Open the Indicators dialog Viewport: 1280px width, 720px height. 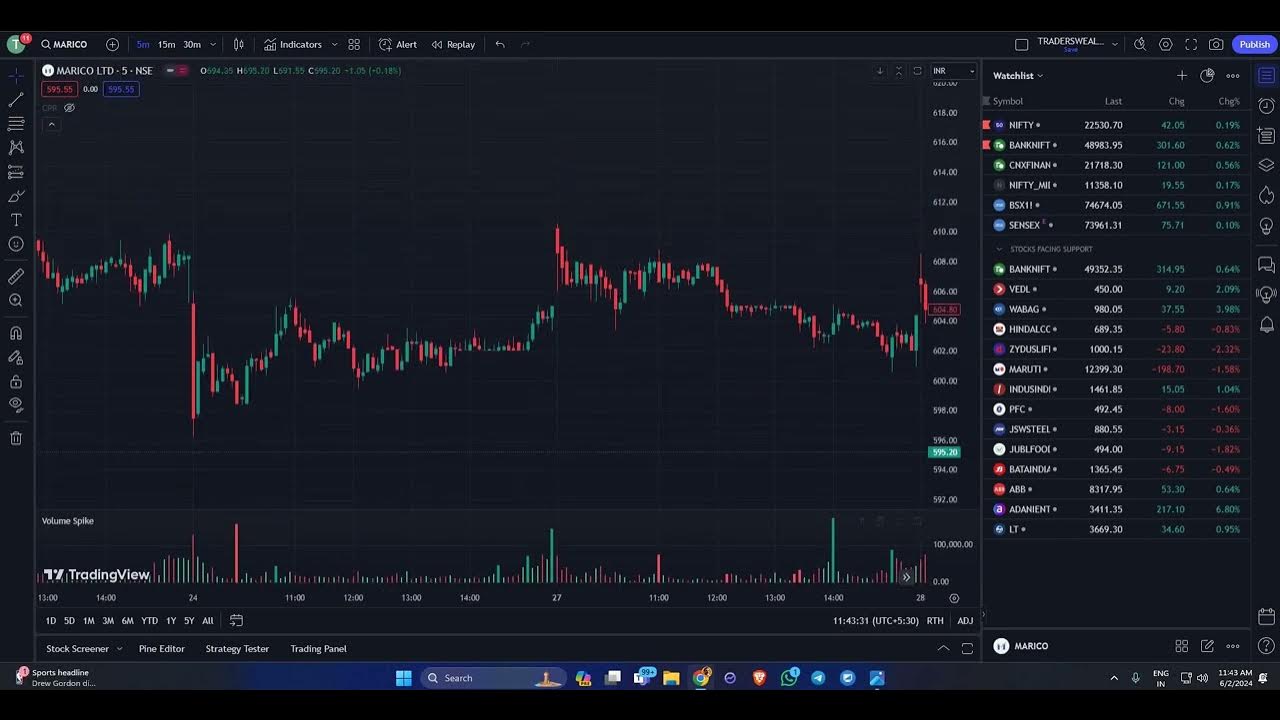(x=293, y=44)
